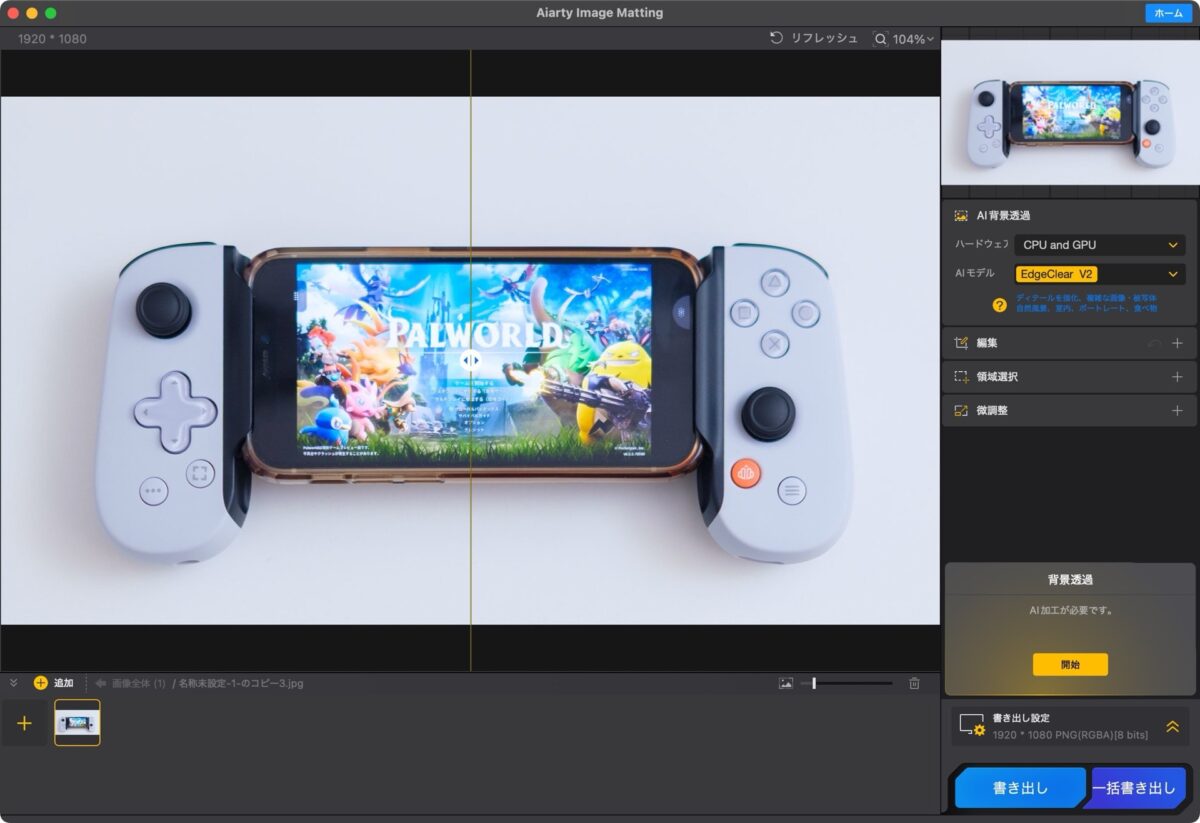Screen dimensions: 1200x823
Task: Click the ハードウェア hardware label
Action: (x=981, y=244)
